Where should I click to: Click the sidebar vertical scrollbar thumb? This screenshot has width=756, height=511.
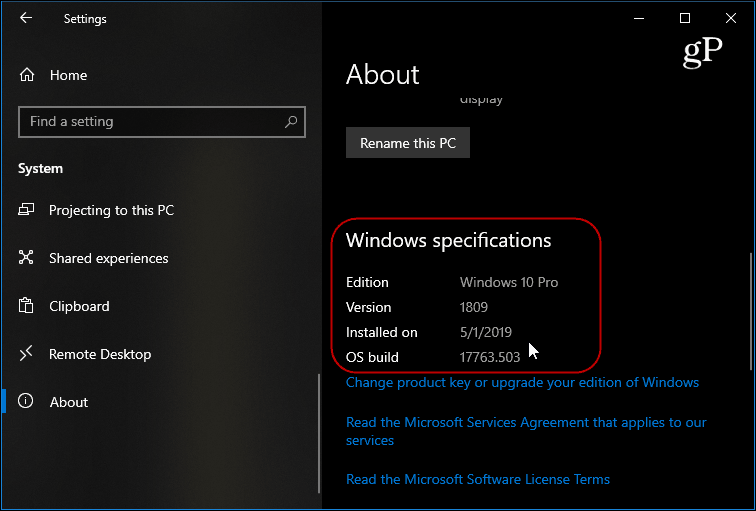point(319,433)
